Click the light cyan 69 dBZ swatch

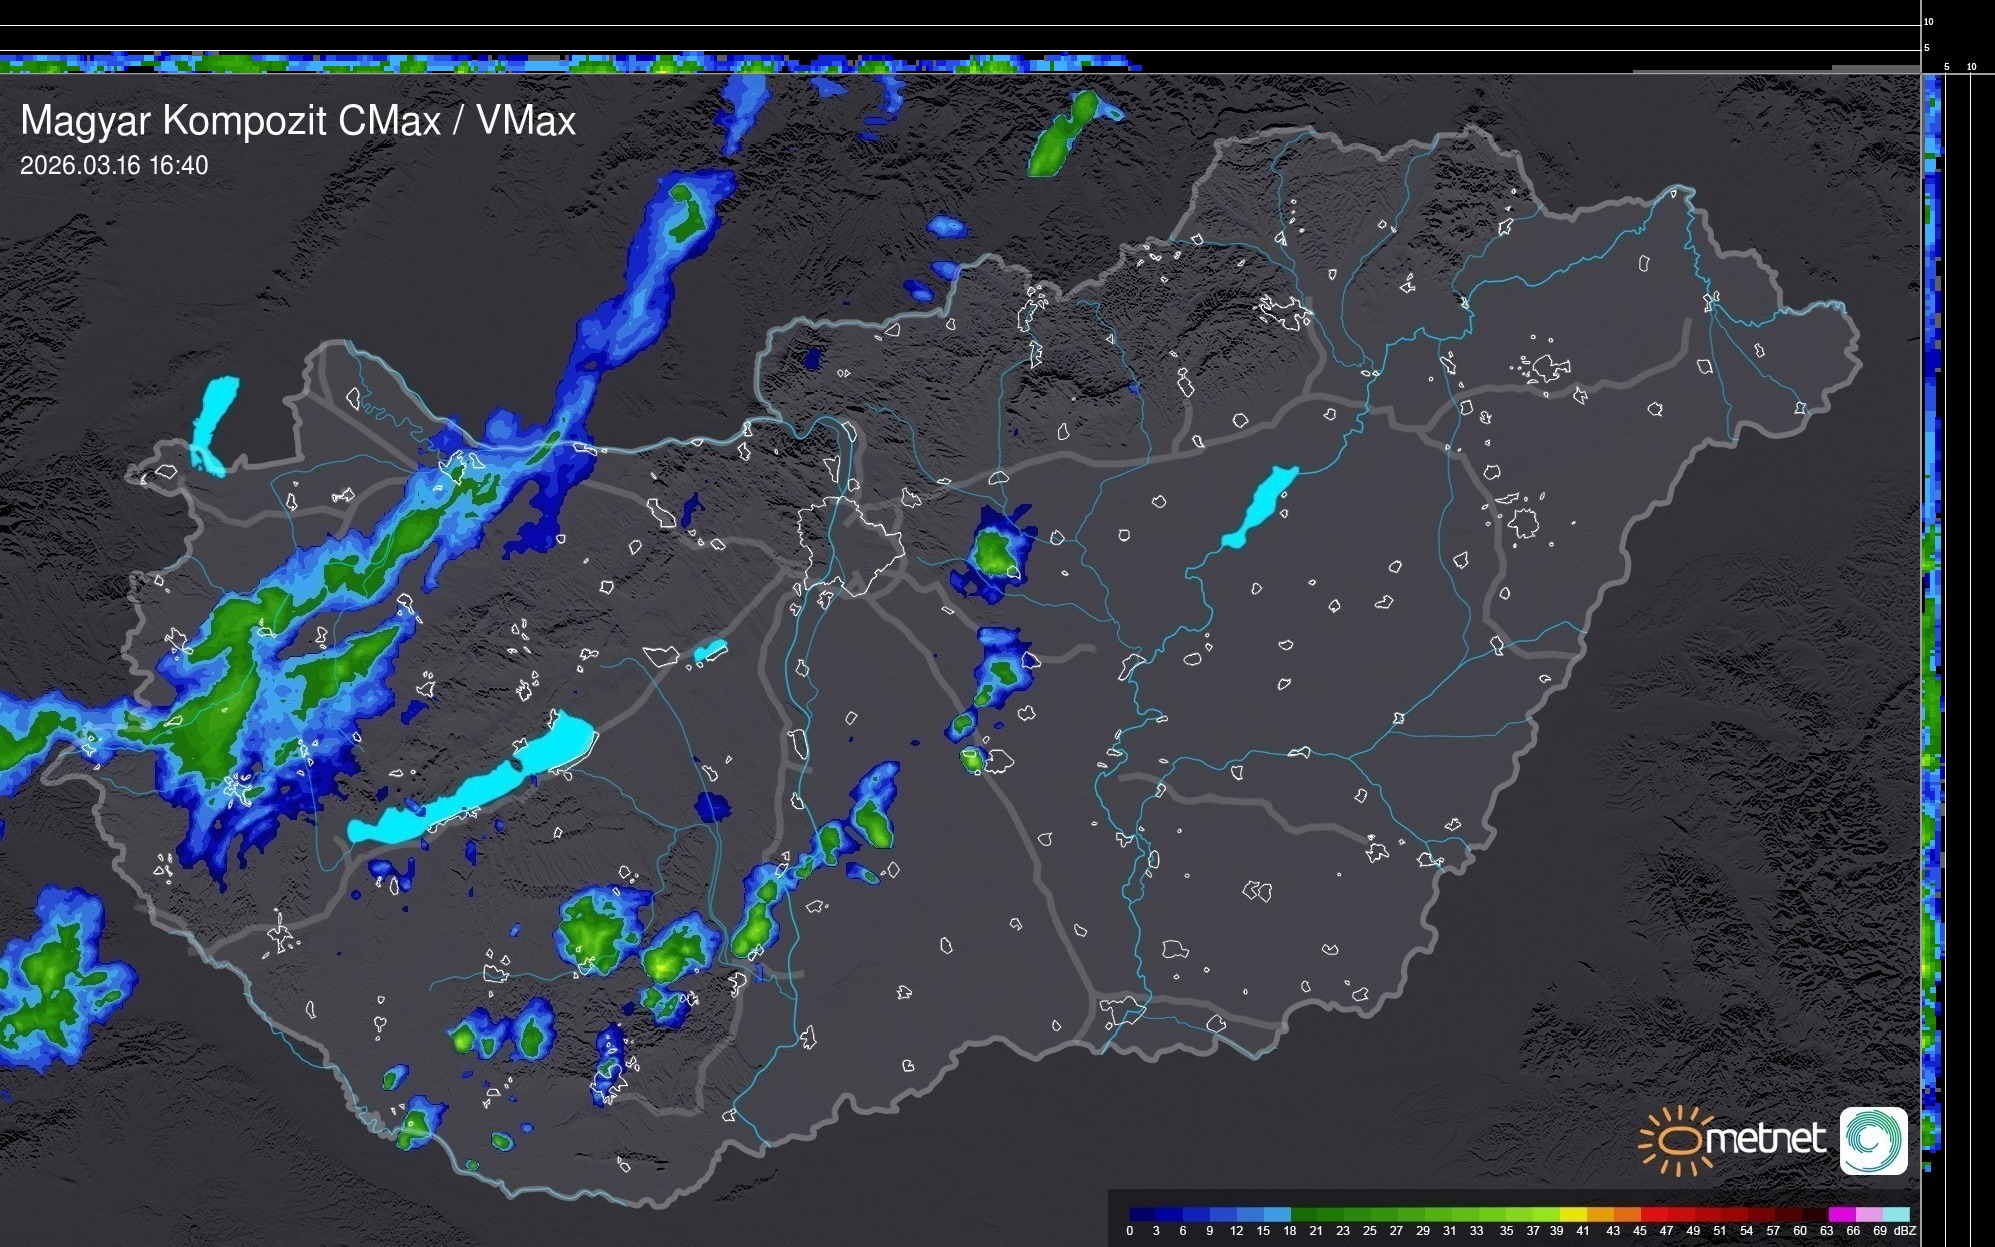click(1895, 1214)
